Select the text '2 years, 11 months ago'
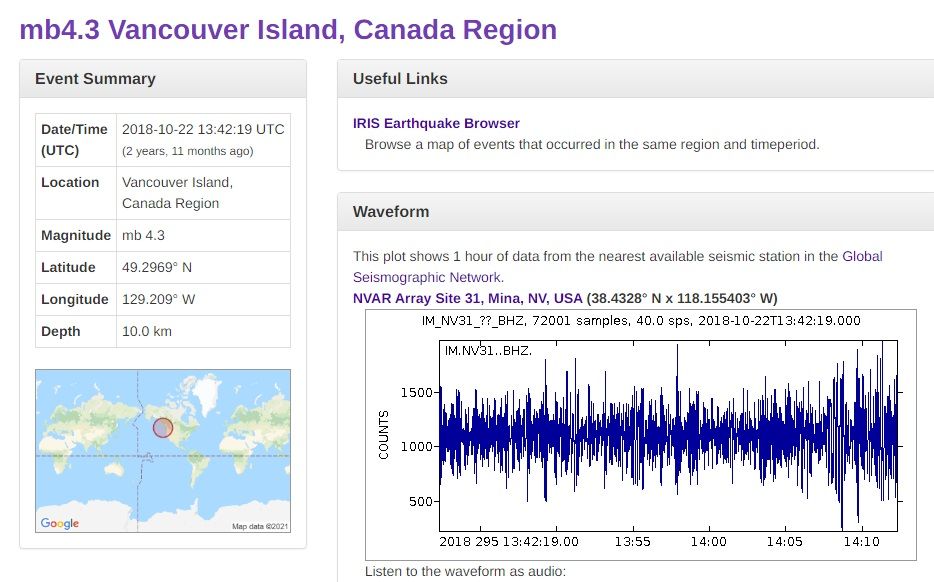The width and height of the screenshot is (934, 582). tap(188, 151)
